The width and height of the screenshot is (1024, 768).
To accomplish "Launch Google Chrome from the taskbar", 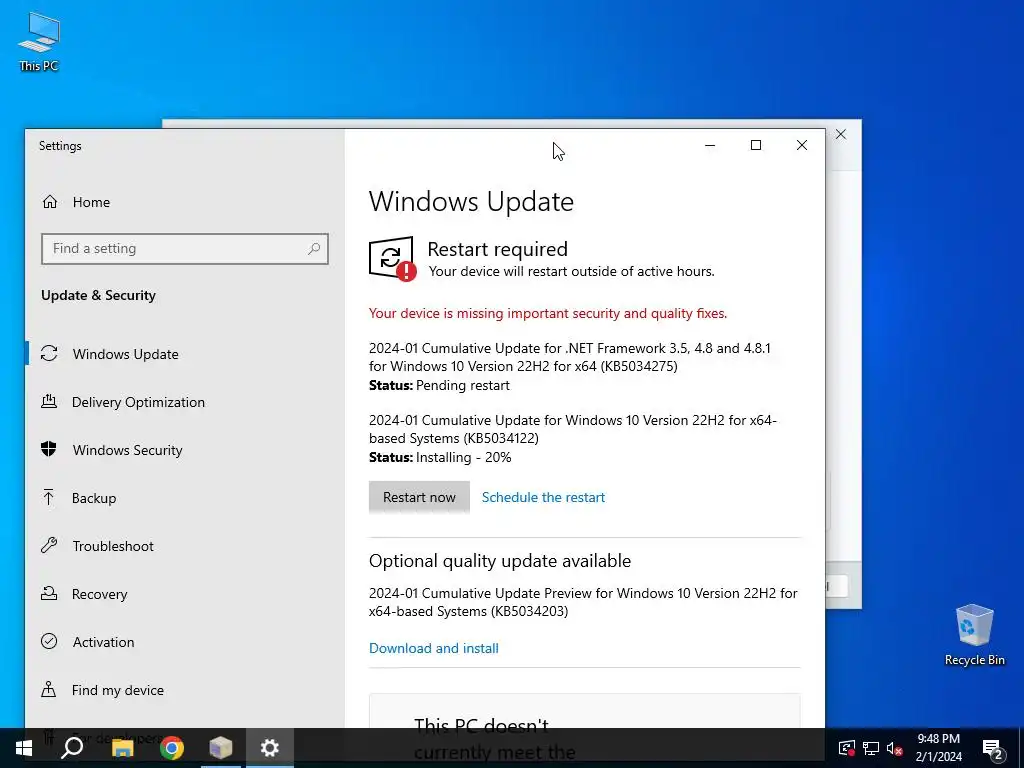I will point(172,748).
